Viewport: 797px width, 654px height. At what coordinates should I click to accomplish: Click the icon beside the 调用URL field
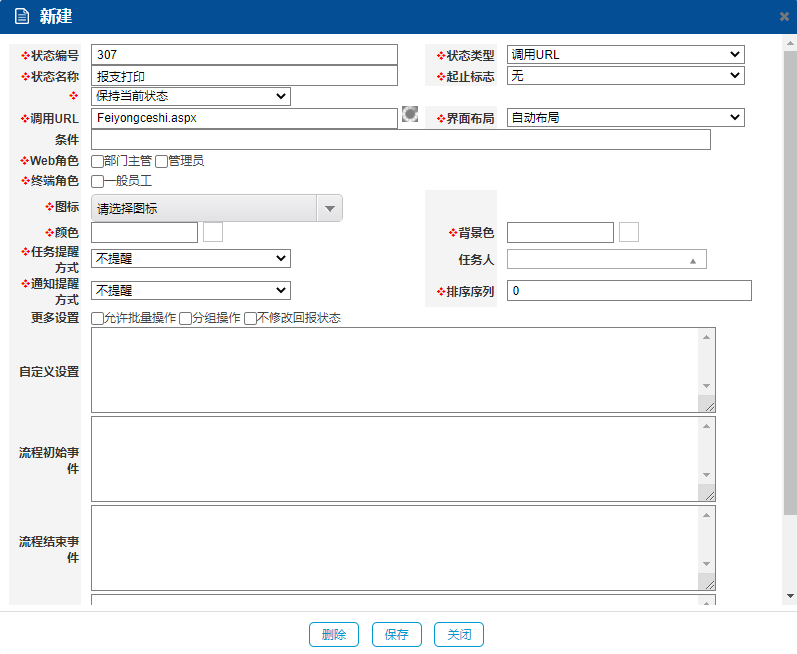(x=410, y=115)
